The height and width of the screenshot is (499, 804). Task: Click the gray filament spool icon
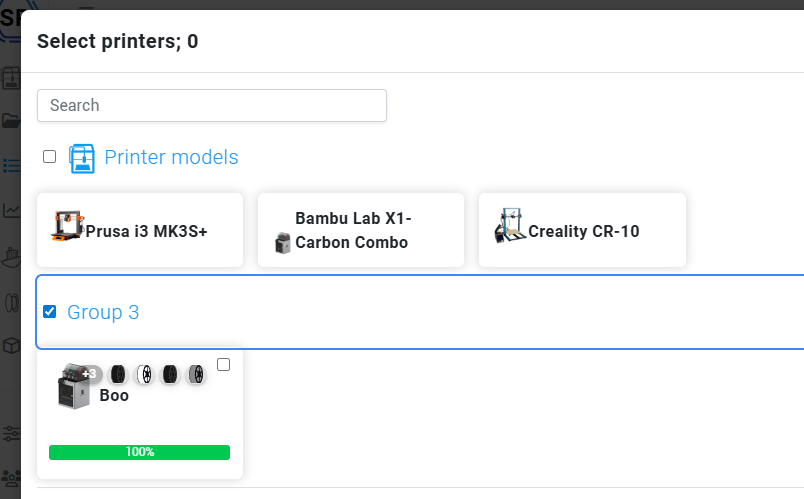(x=196, y=374)
